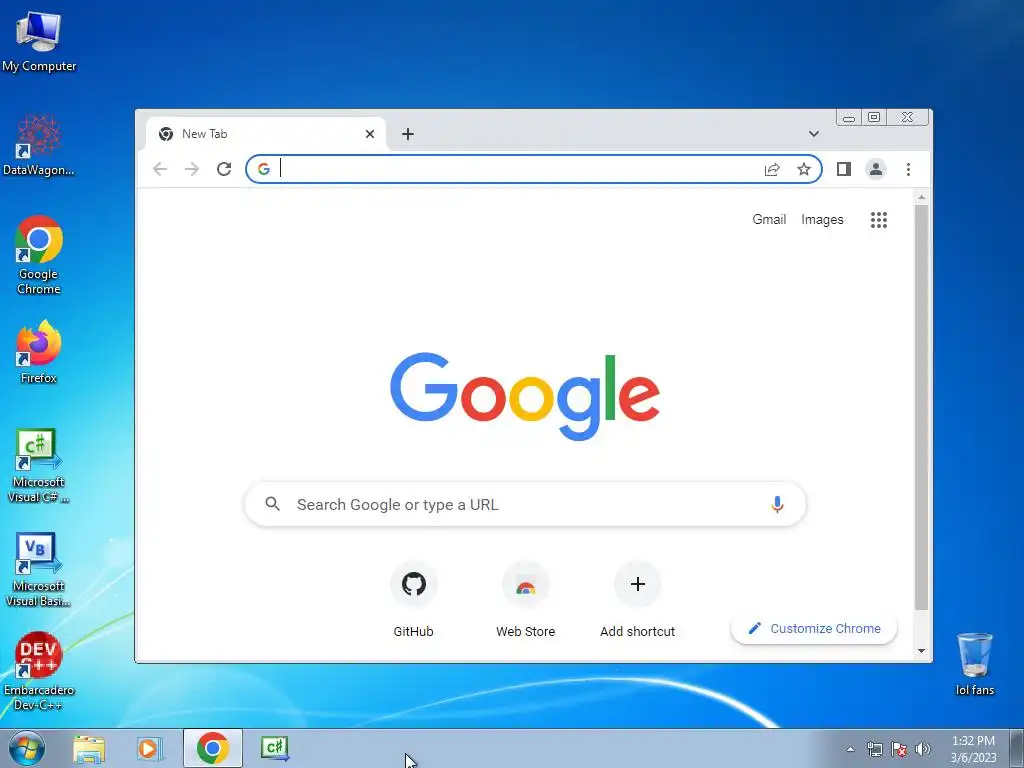
Task: Open the Images link
Action: [822, 219]
